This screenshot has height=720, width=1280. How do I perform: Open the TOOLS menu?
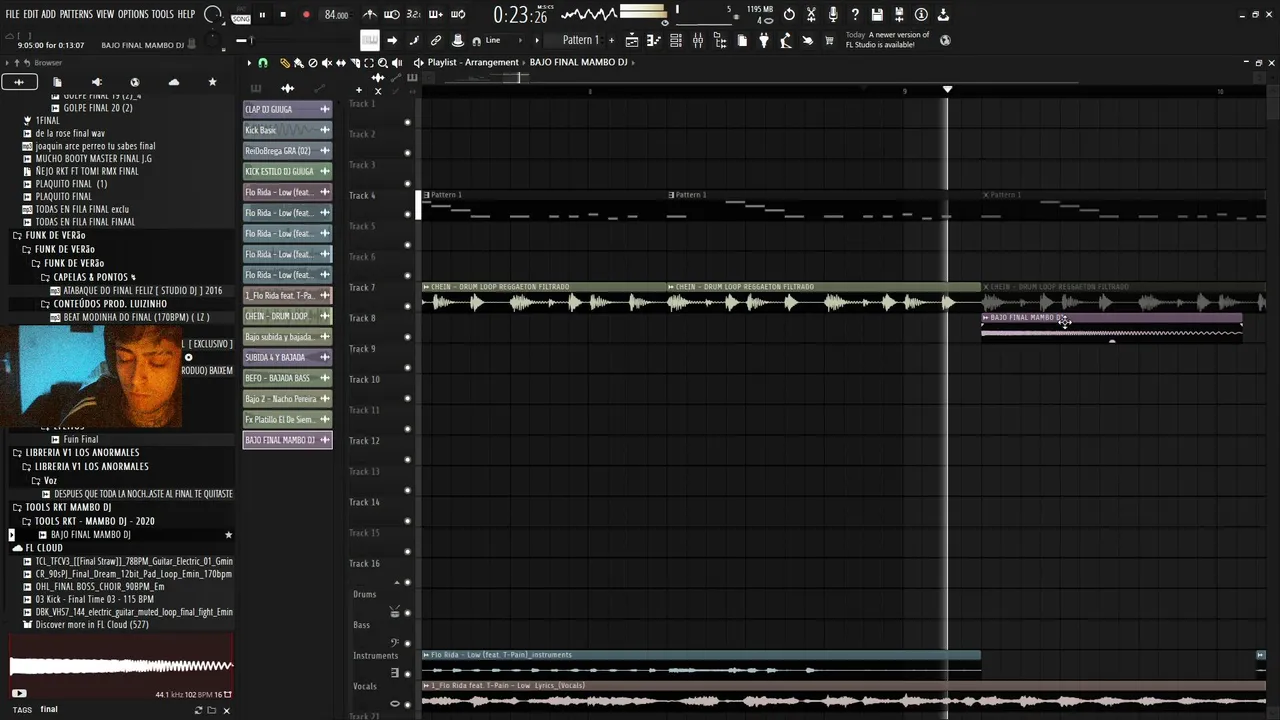click(163, 15)
